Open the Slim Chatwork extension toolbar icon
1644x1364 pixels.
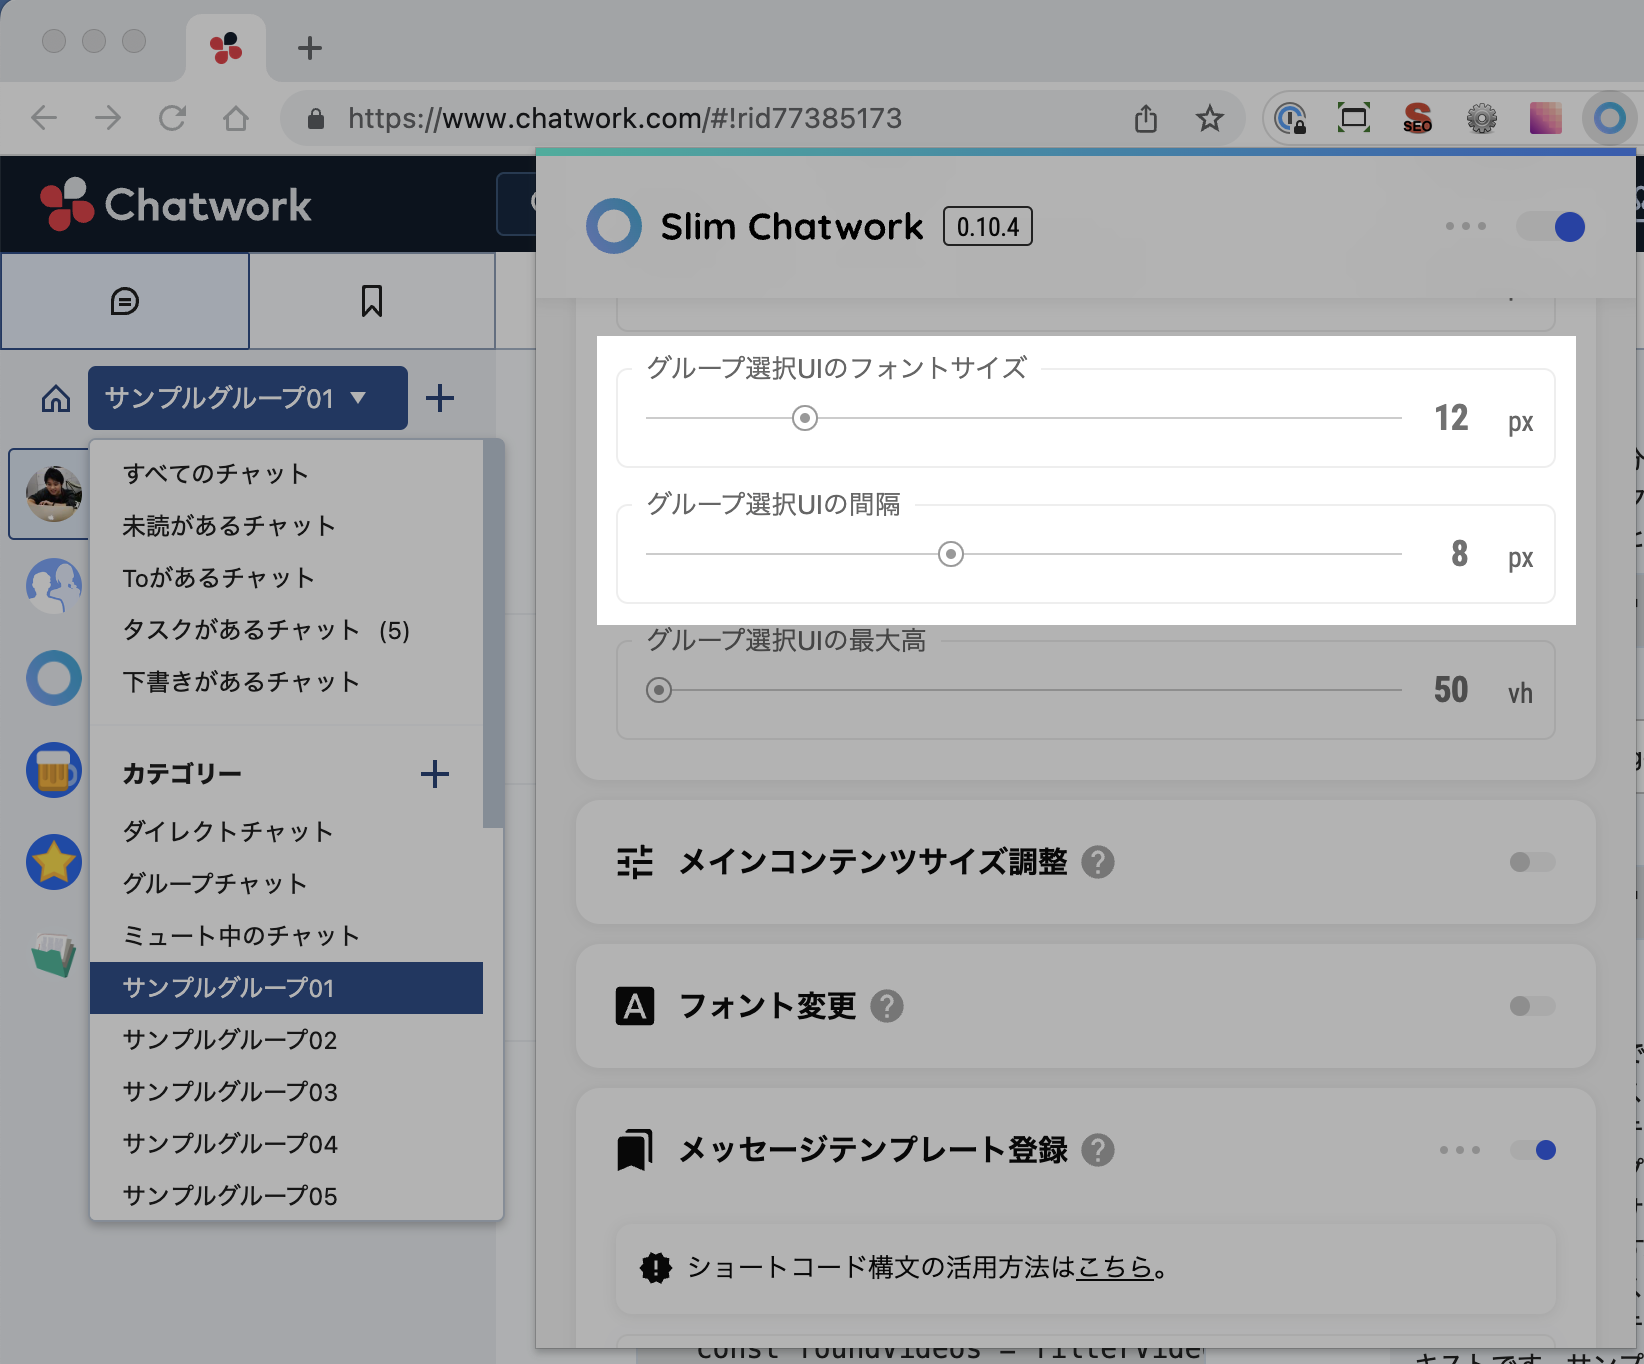(x=1610, y=118)
